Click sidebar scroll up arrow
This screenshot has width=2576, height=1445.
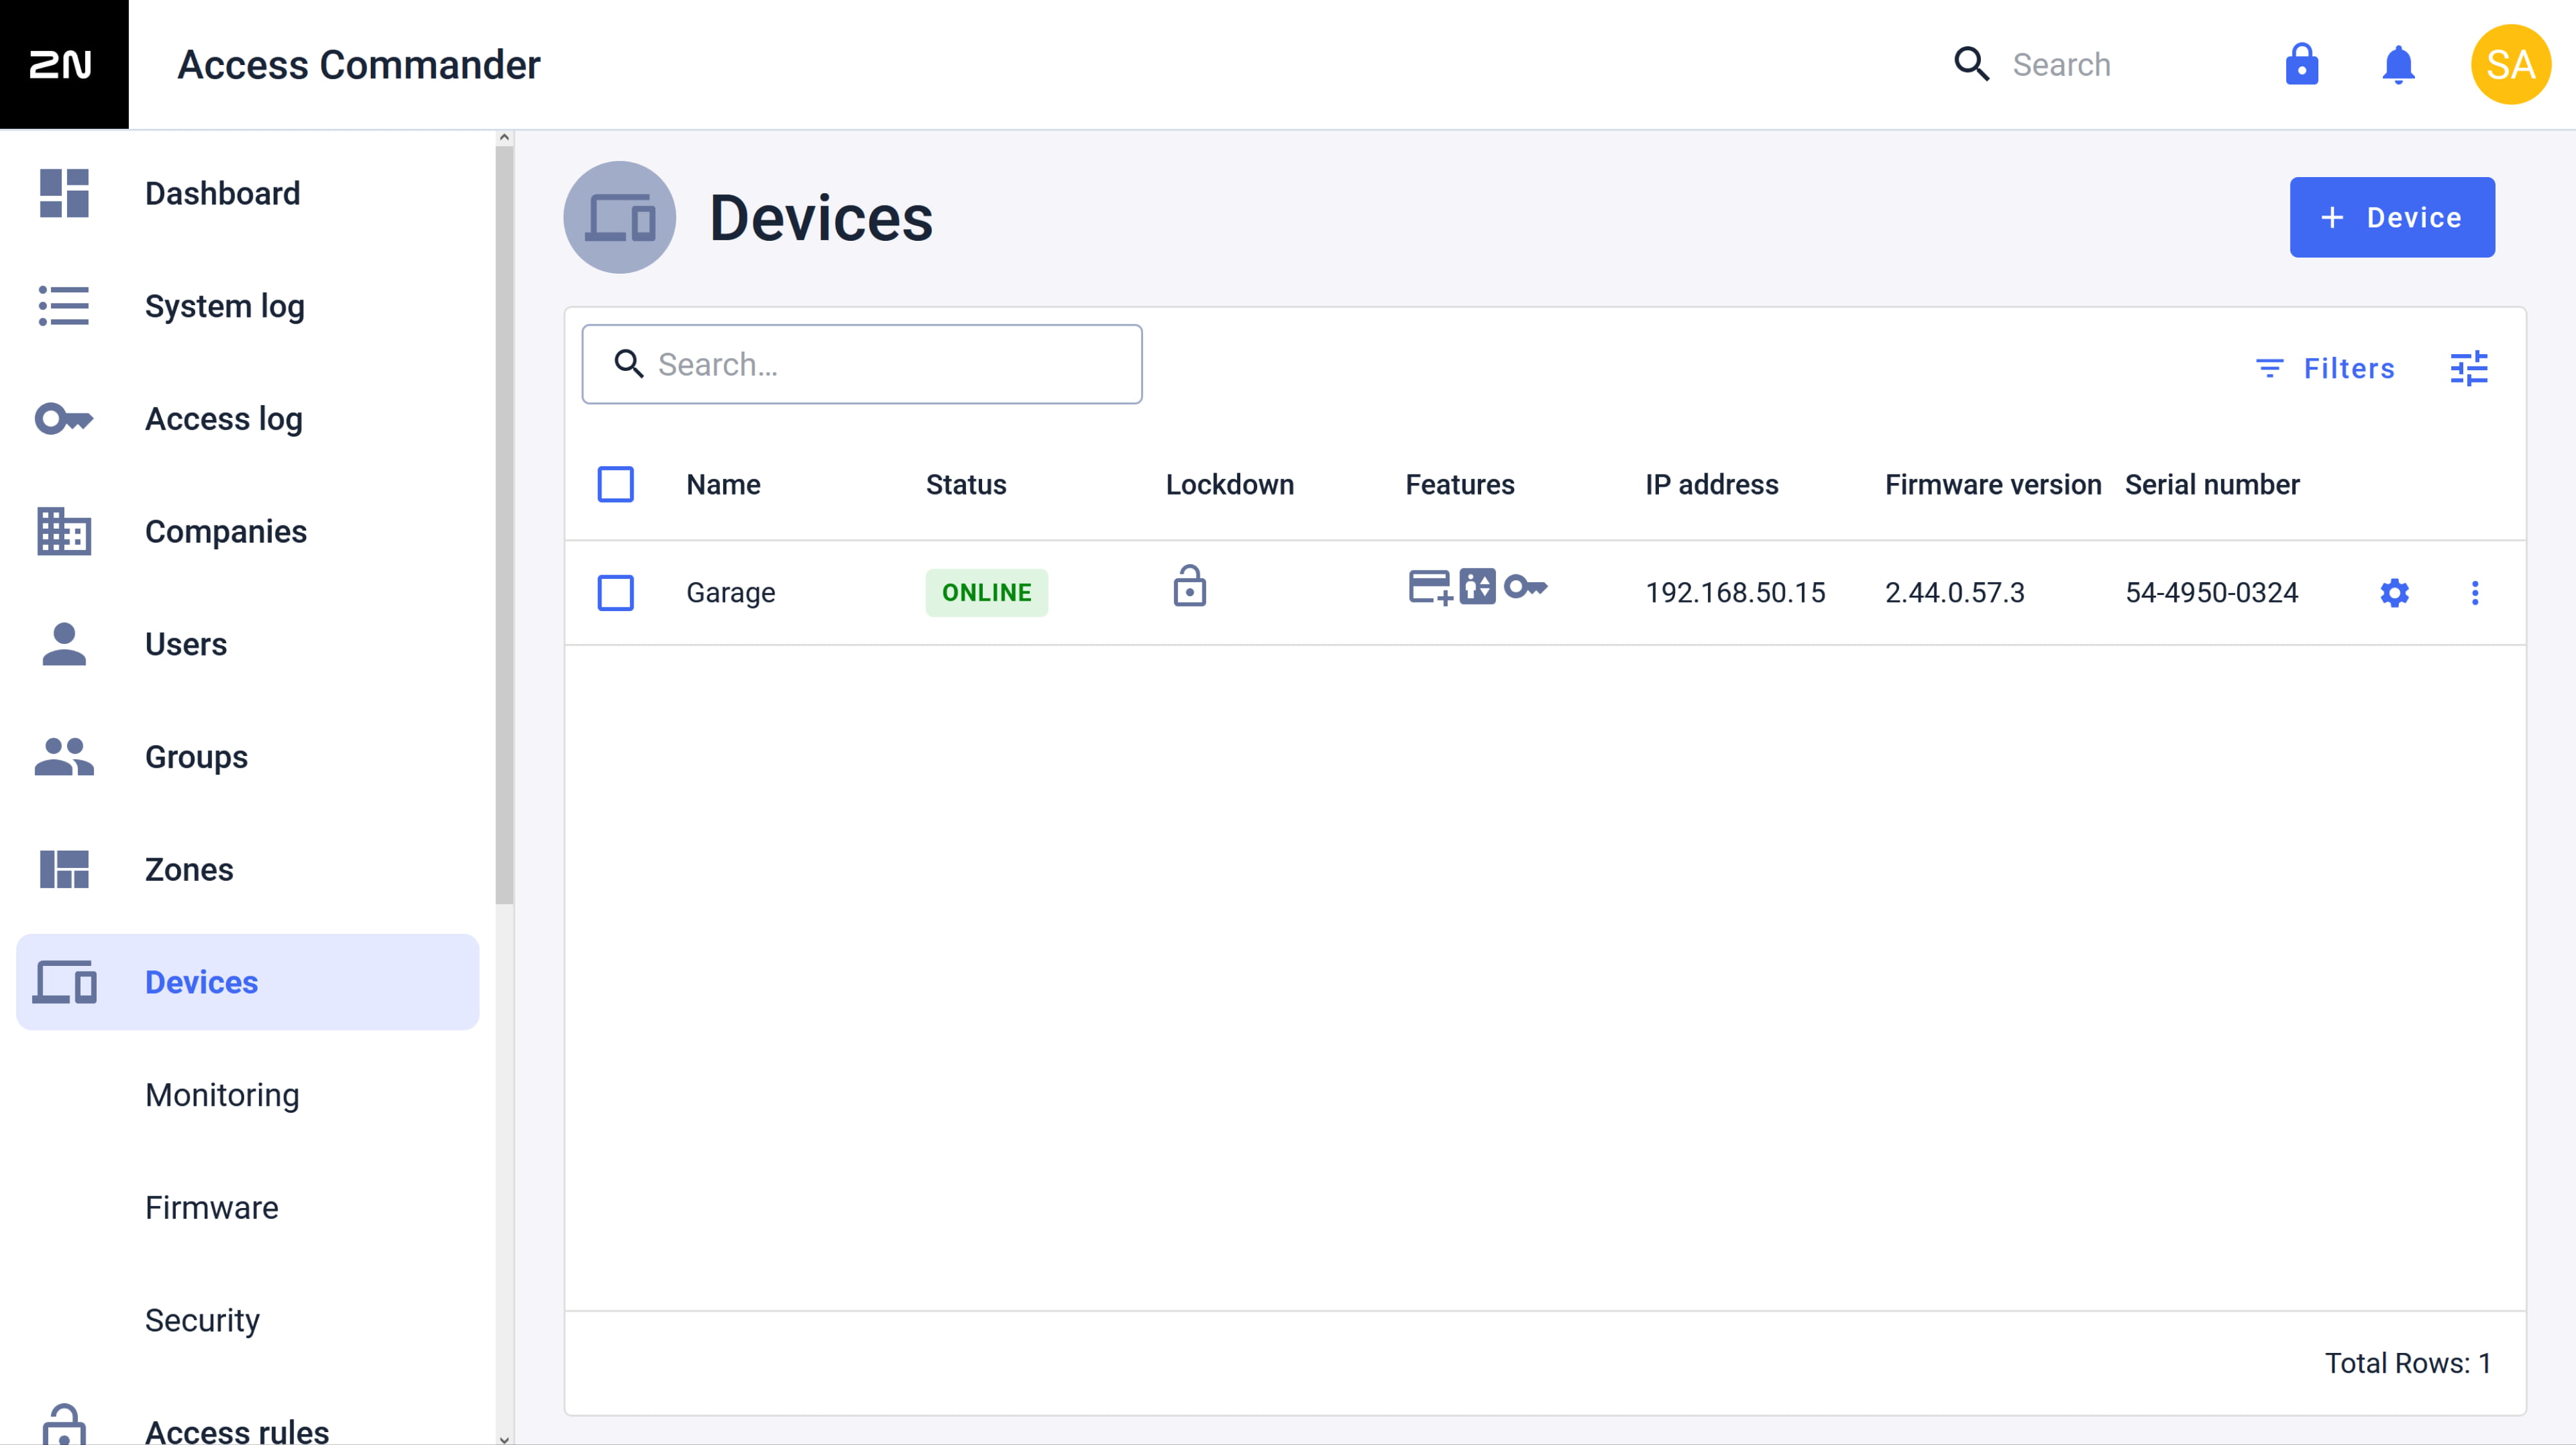tap(504, 138)
